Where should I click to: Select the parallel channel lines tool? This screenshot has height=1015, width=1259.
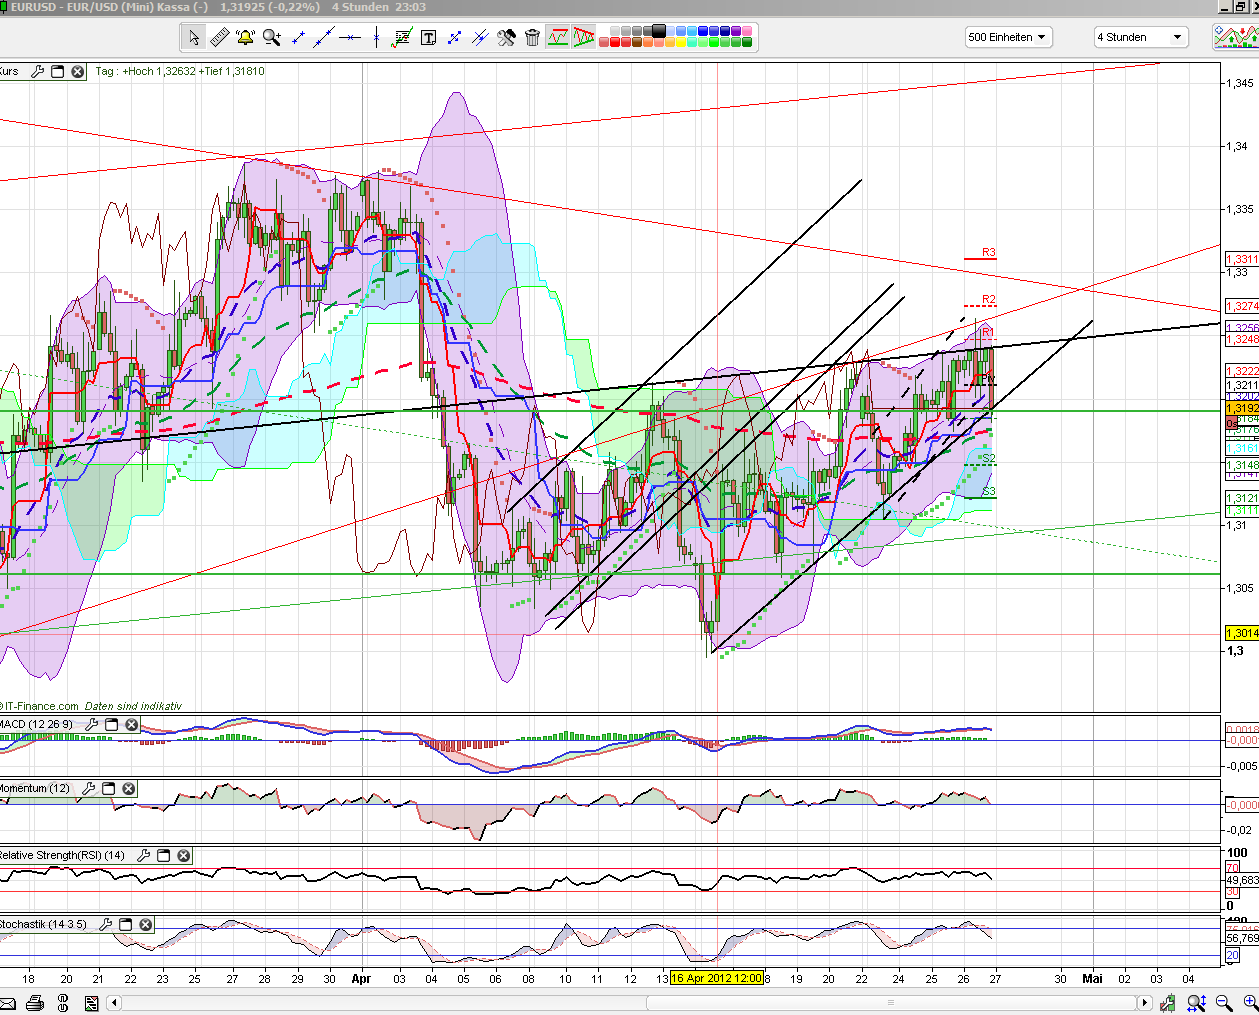click(x=480, y=37)
